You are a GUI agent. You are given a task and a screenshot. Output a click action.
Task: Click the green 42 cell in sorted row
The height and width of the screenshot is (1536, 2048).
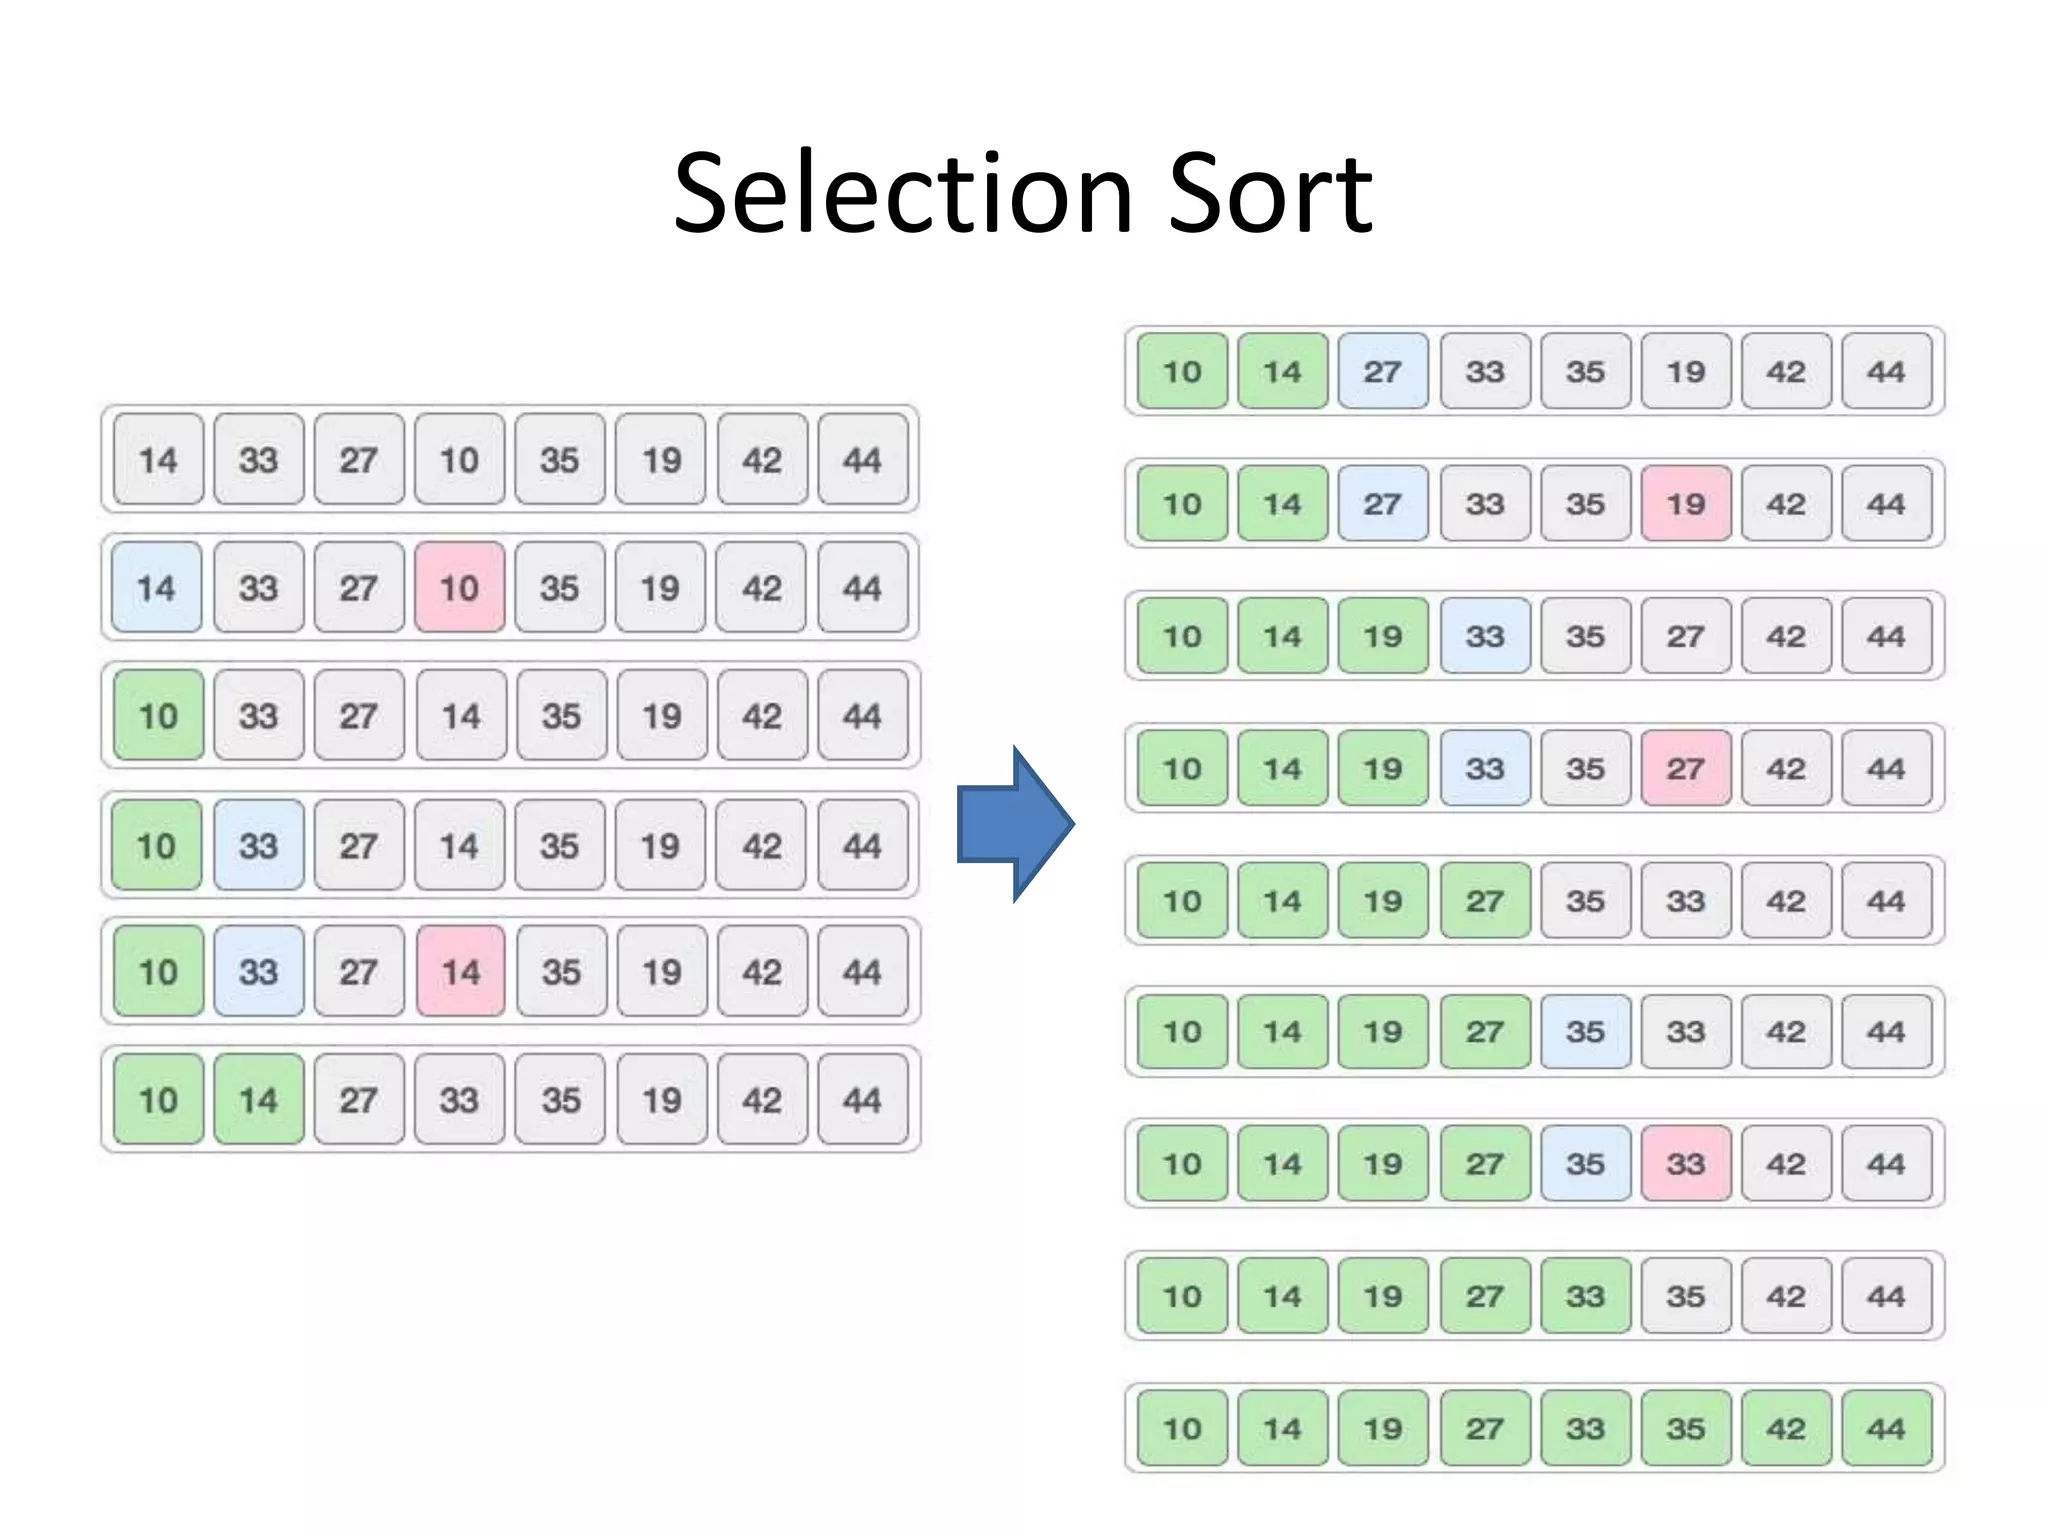pyautogui.click(x=1786, y=1428)
